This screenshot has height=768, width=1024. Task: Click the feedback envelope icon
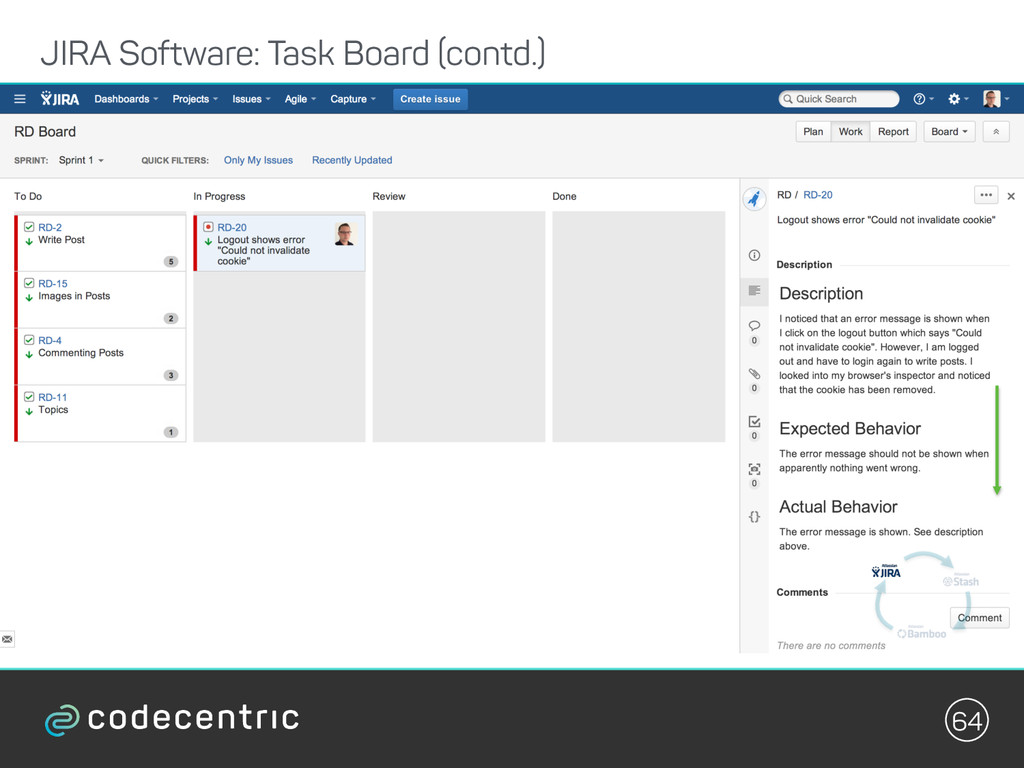pyautogui.click(x=7, y=639)
